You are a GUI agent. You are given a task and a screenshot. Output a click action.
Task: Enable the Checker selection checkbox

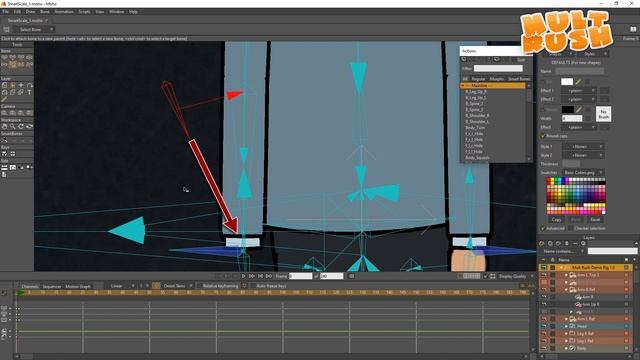570,228
